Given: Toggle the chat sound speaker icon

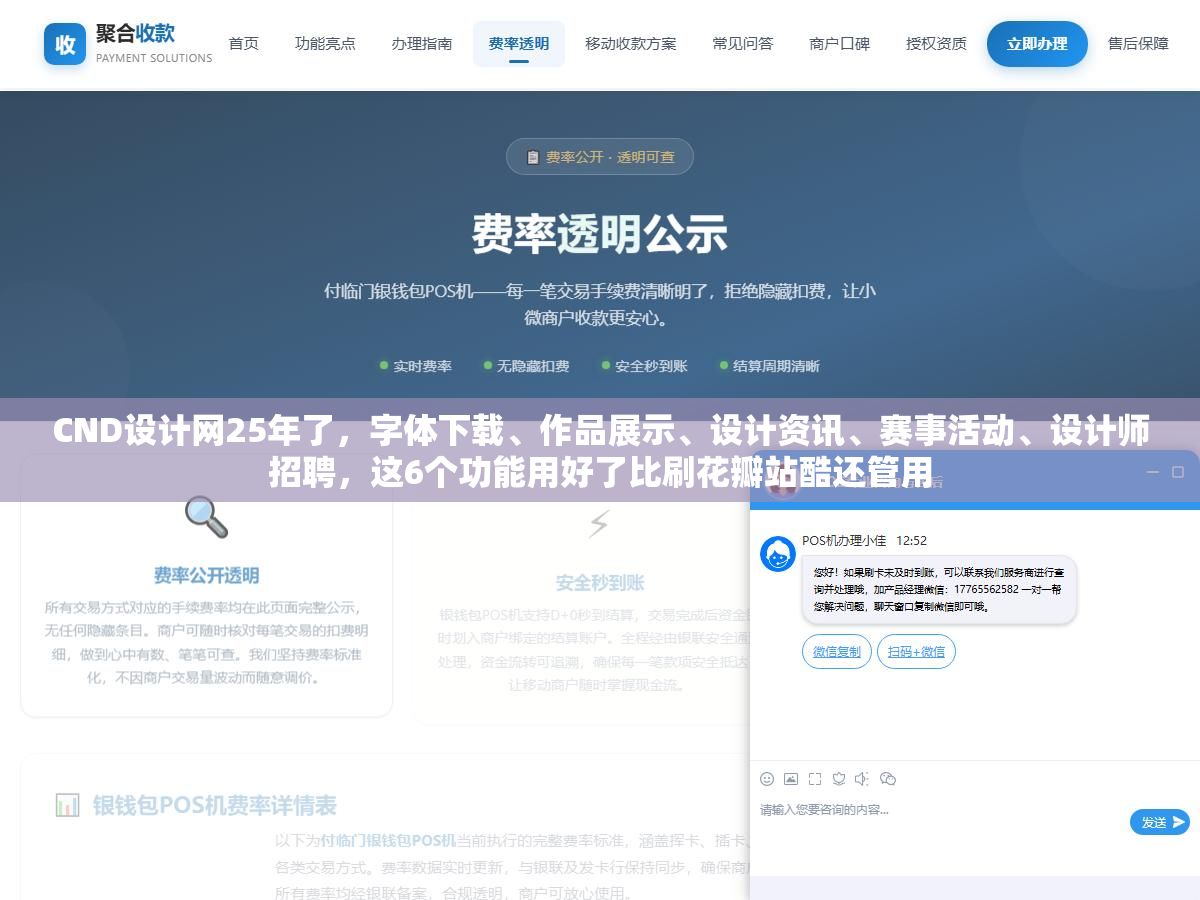Looking at the screenshot, I should 863,779.
